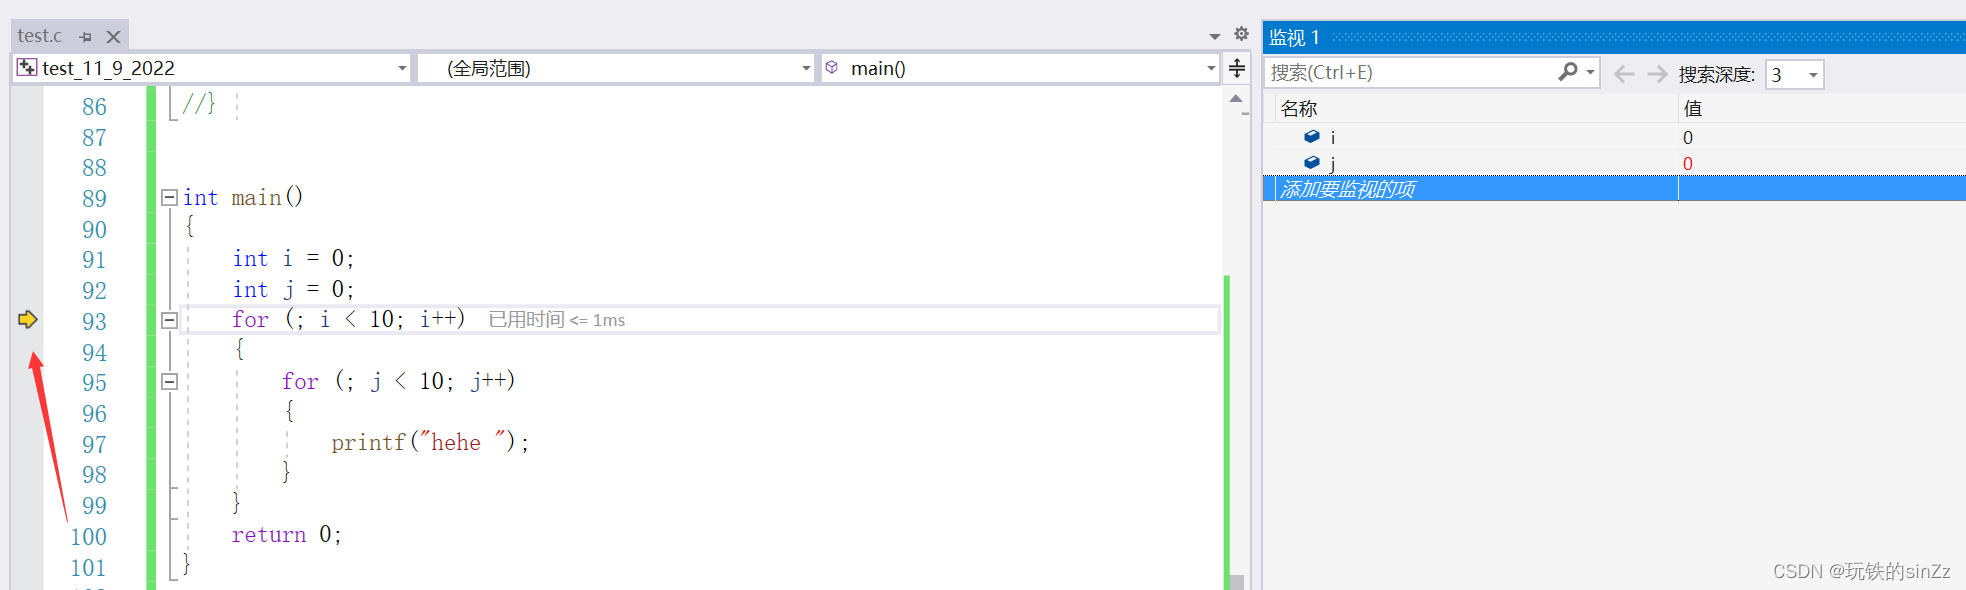Collapse the inner for loop at line 95
The height and width of the screenshot is (590, 1966).
pos(170,382)
